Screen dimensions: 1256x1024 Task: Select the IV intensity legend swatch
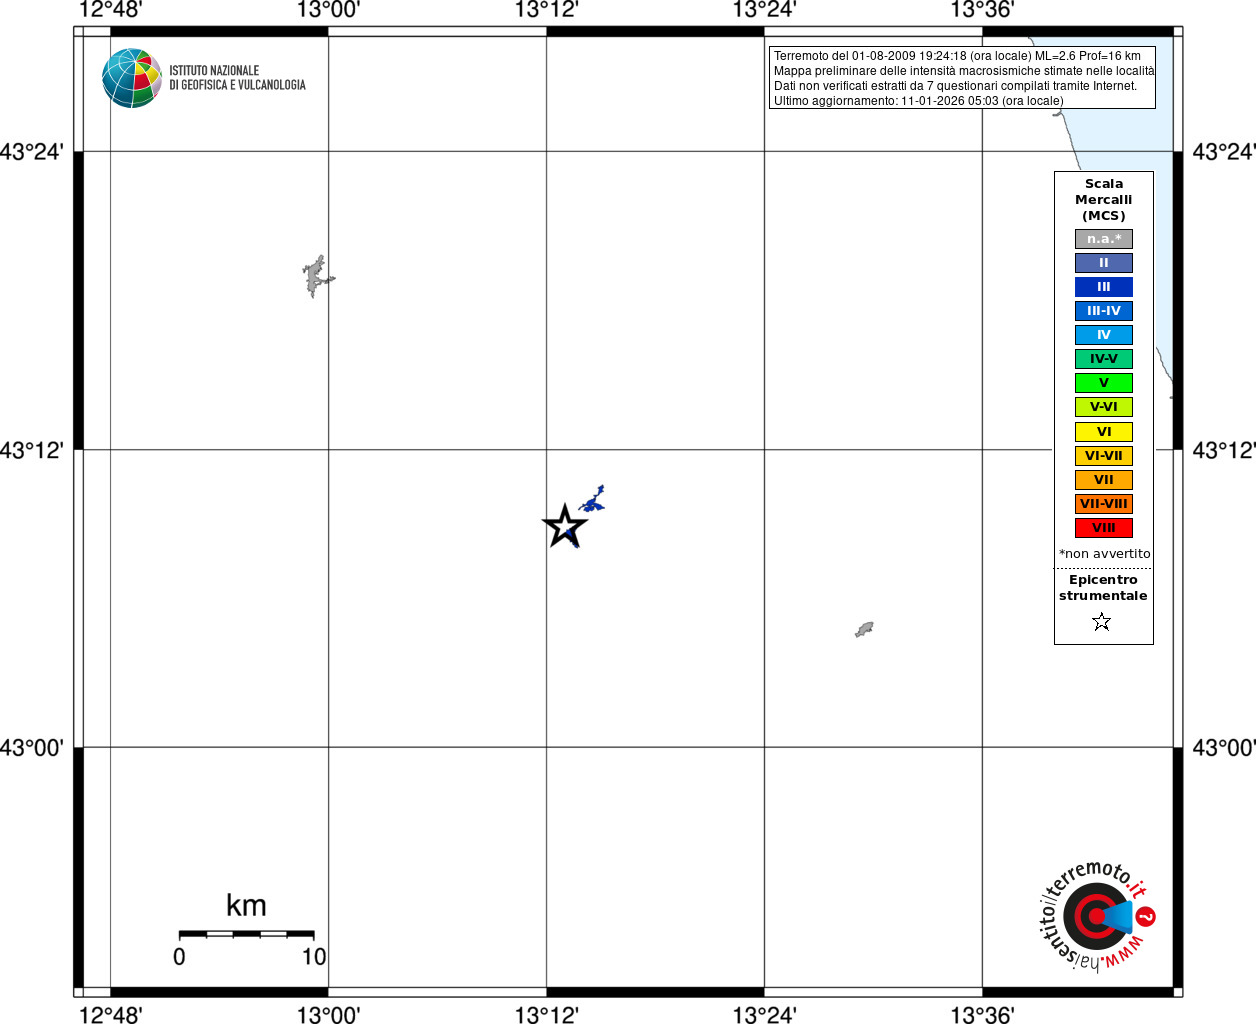[x=1104, y=335]
